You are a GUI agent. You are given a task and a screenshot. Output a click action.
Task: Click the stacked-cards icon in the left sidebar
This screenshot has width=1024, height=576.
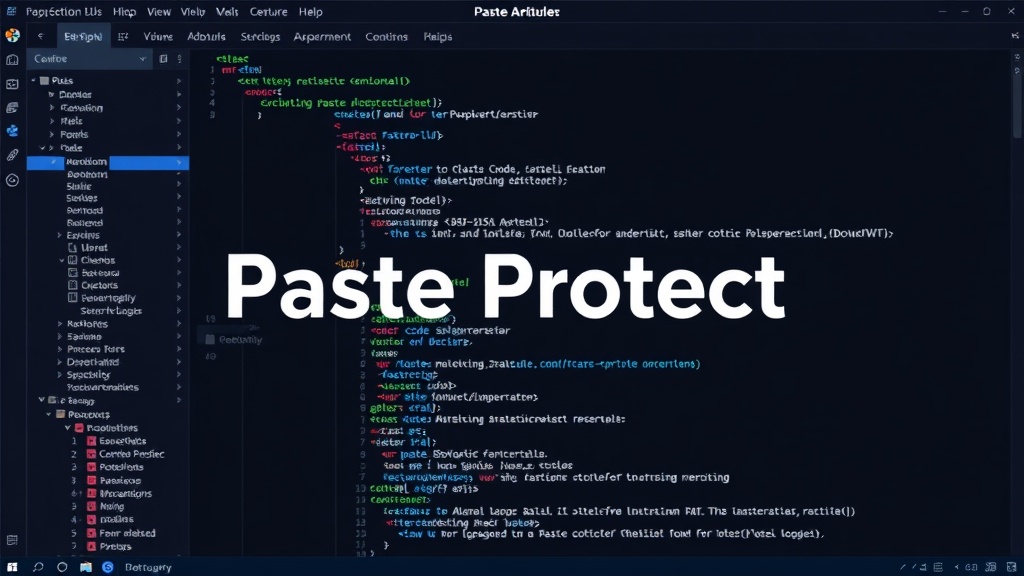click(x=12, y=108)
